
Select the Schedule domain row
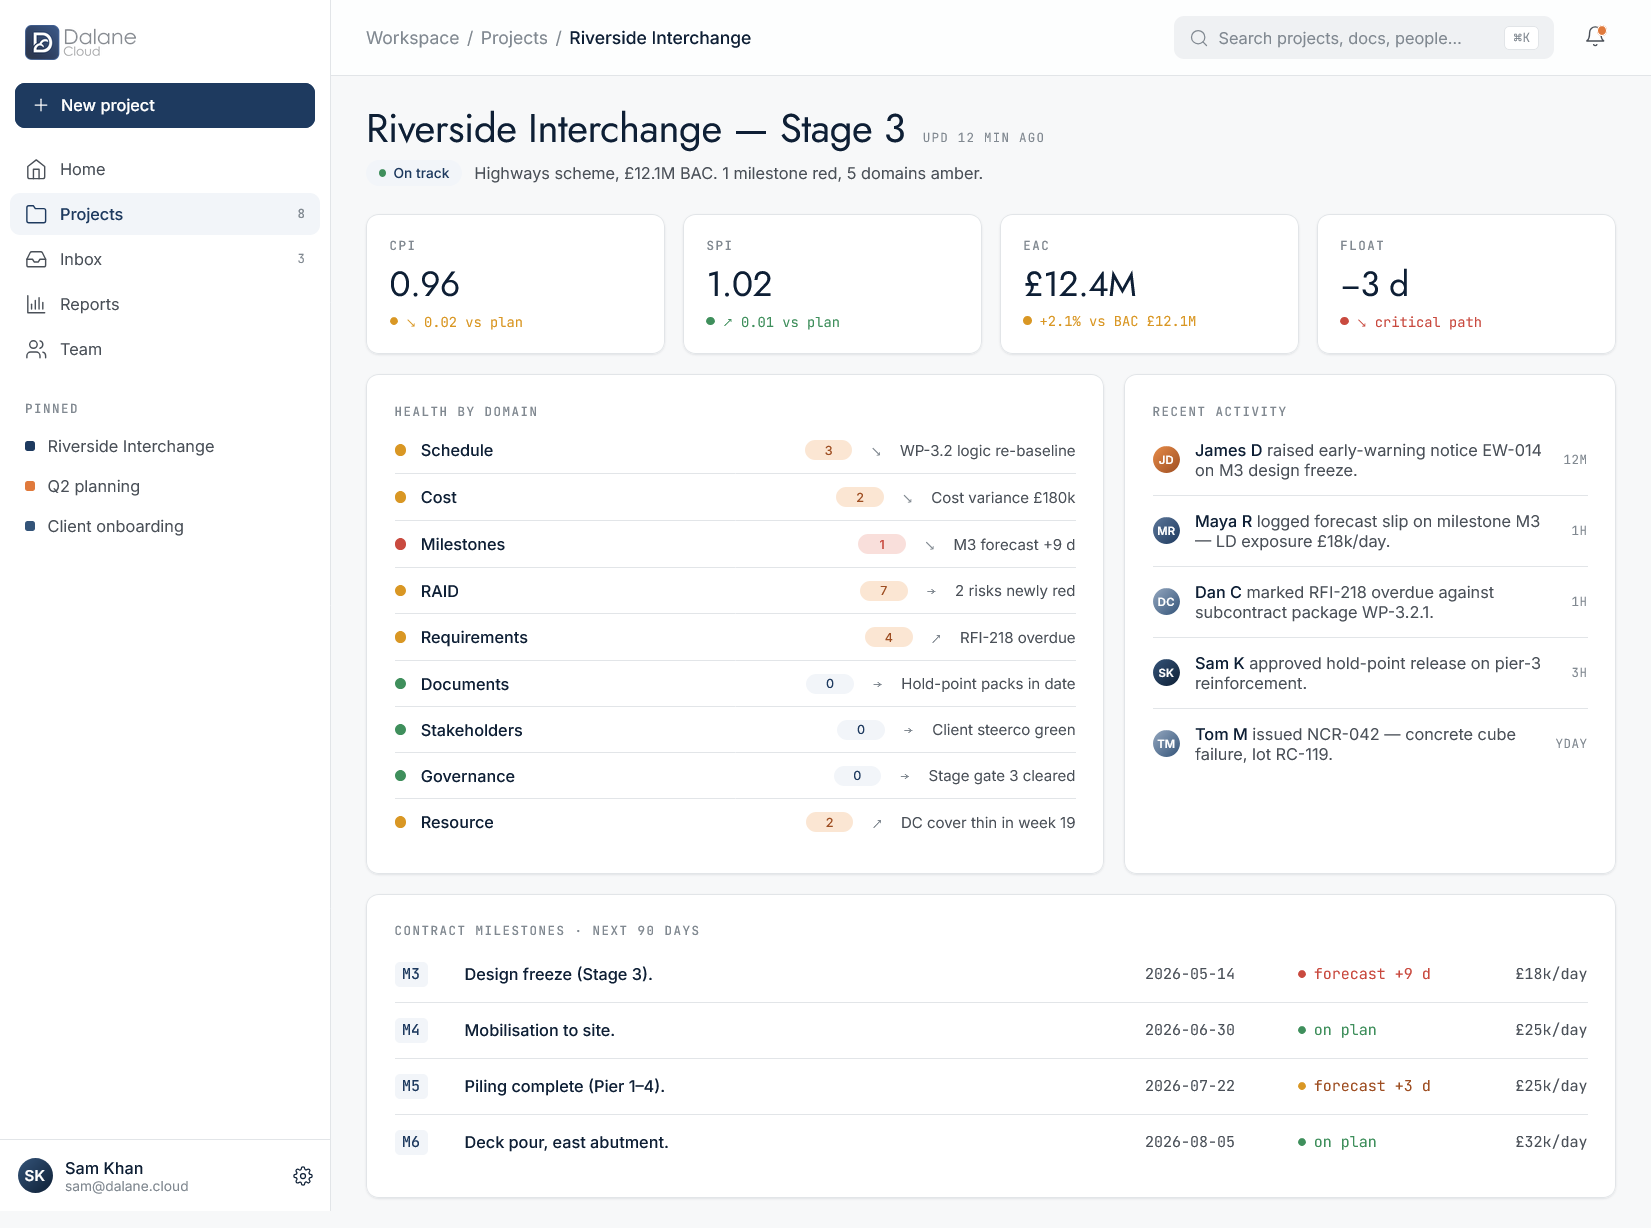point(735,451)
